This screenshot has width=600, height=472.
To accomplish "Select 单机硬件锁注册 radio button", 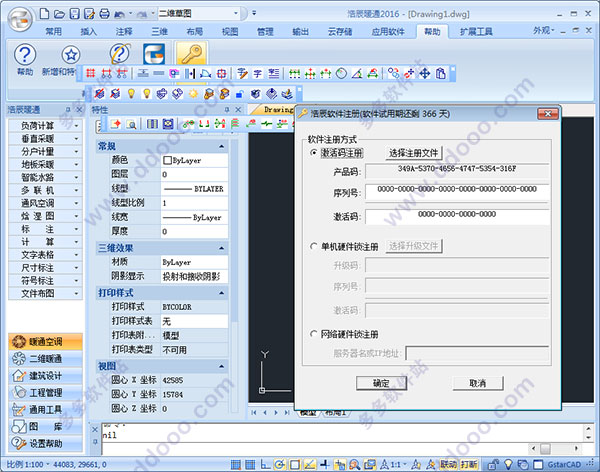I will point(314,246).
